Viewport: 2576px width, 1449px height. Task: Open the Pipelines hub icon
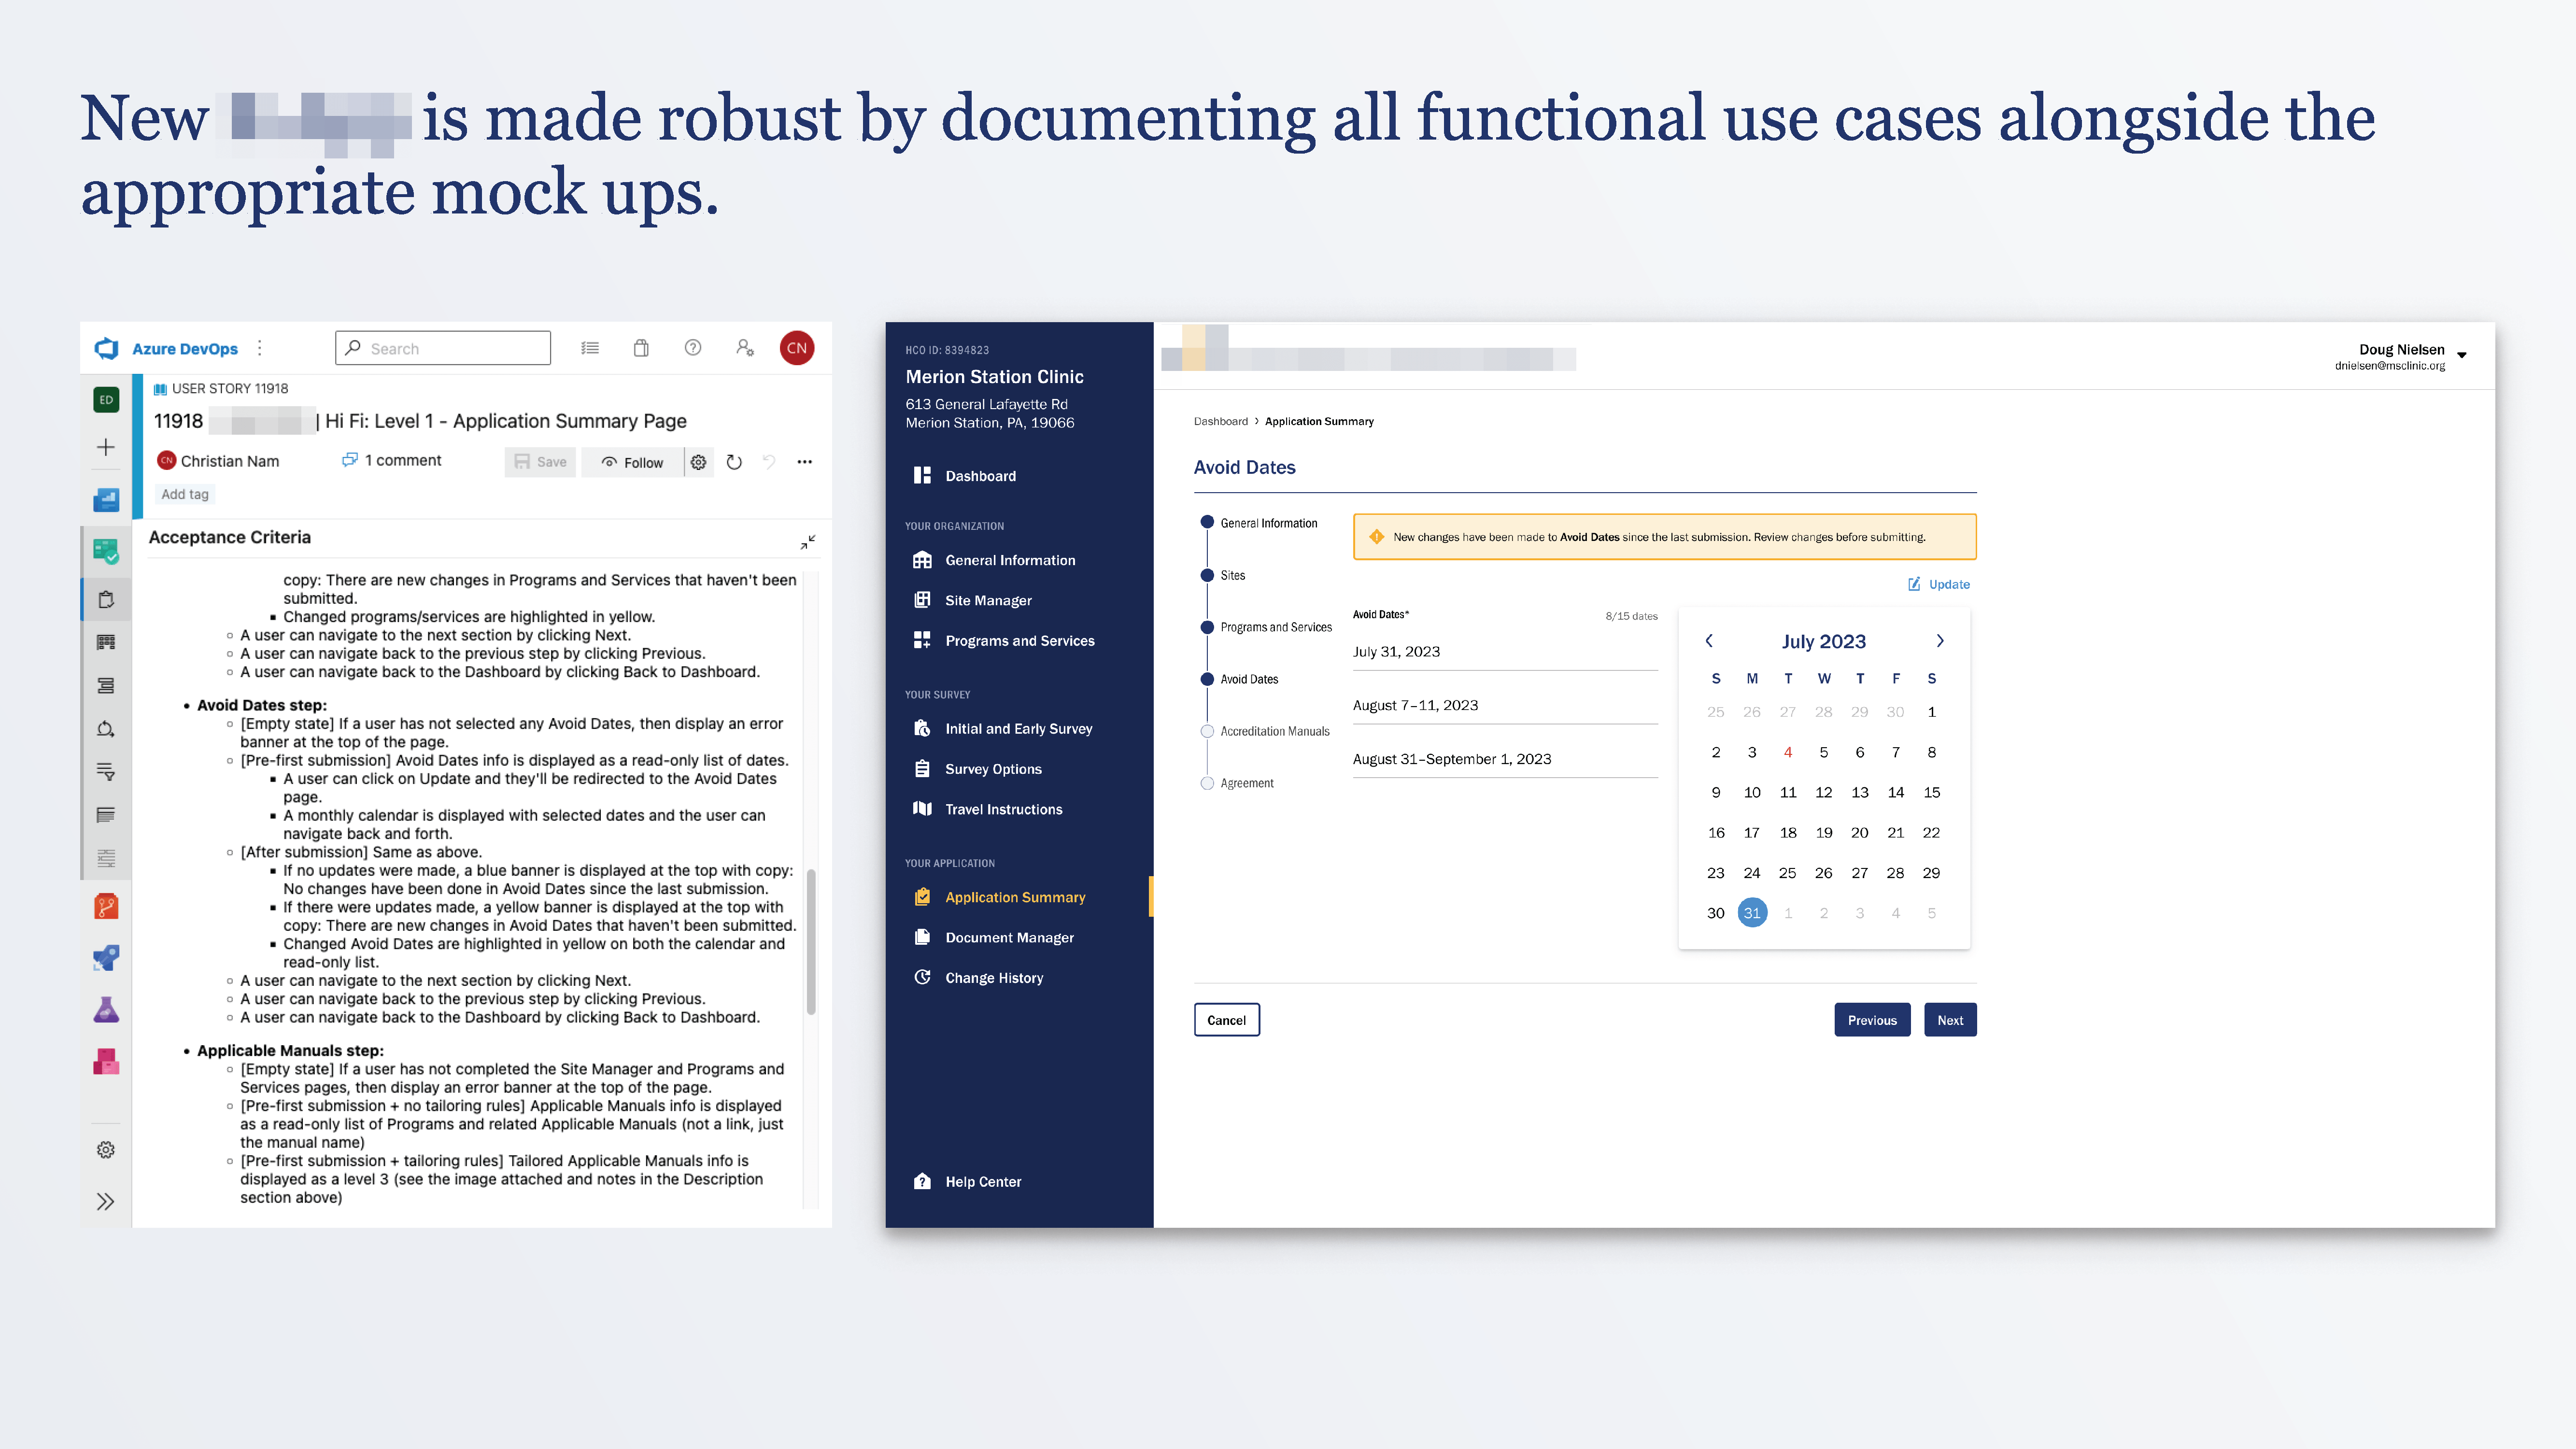pyautogui.click(x=106, y=958)
